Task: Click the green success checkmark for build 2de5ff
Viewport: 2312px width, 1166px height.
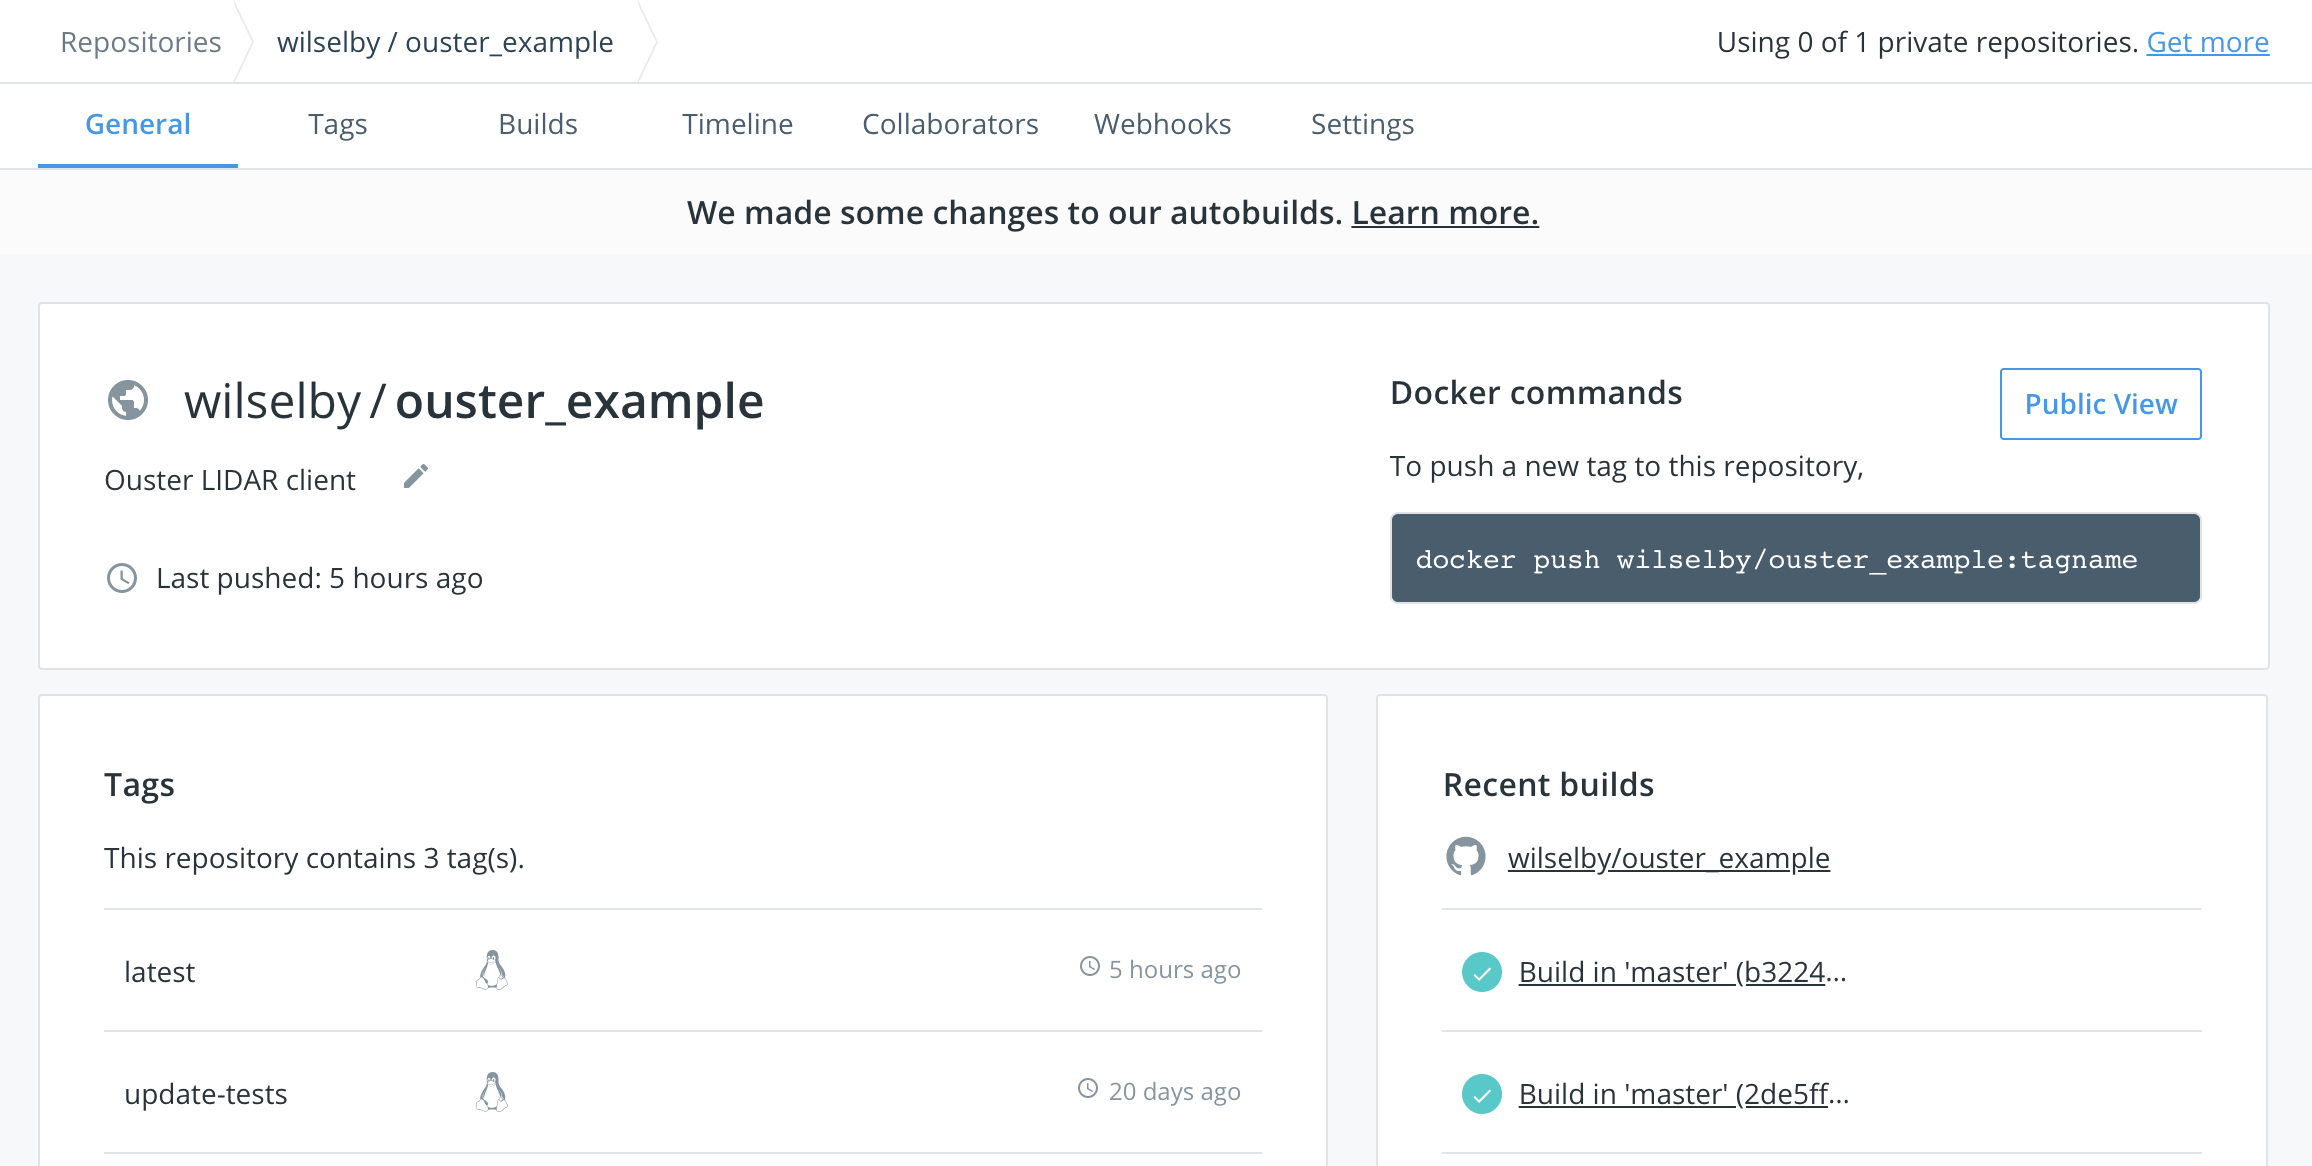Action: point(1482,1094)
